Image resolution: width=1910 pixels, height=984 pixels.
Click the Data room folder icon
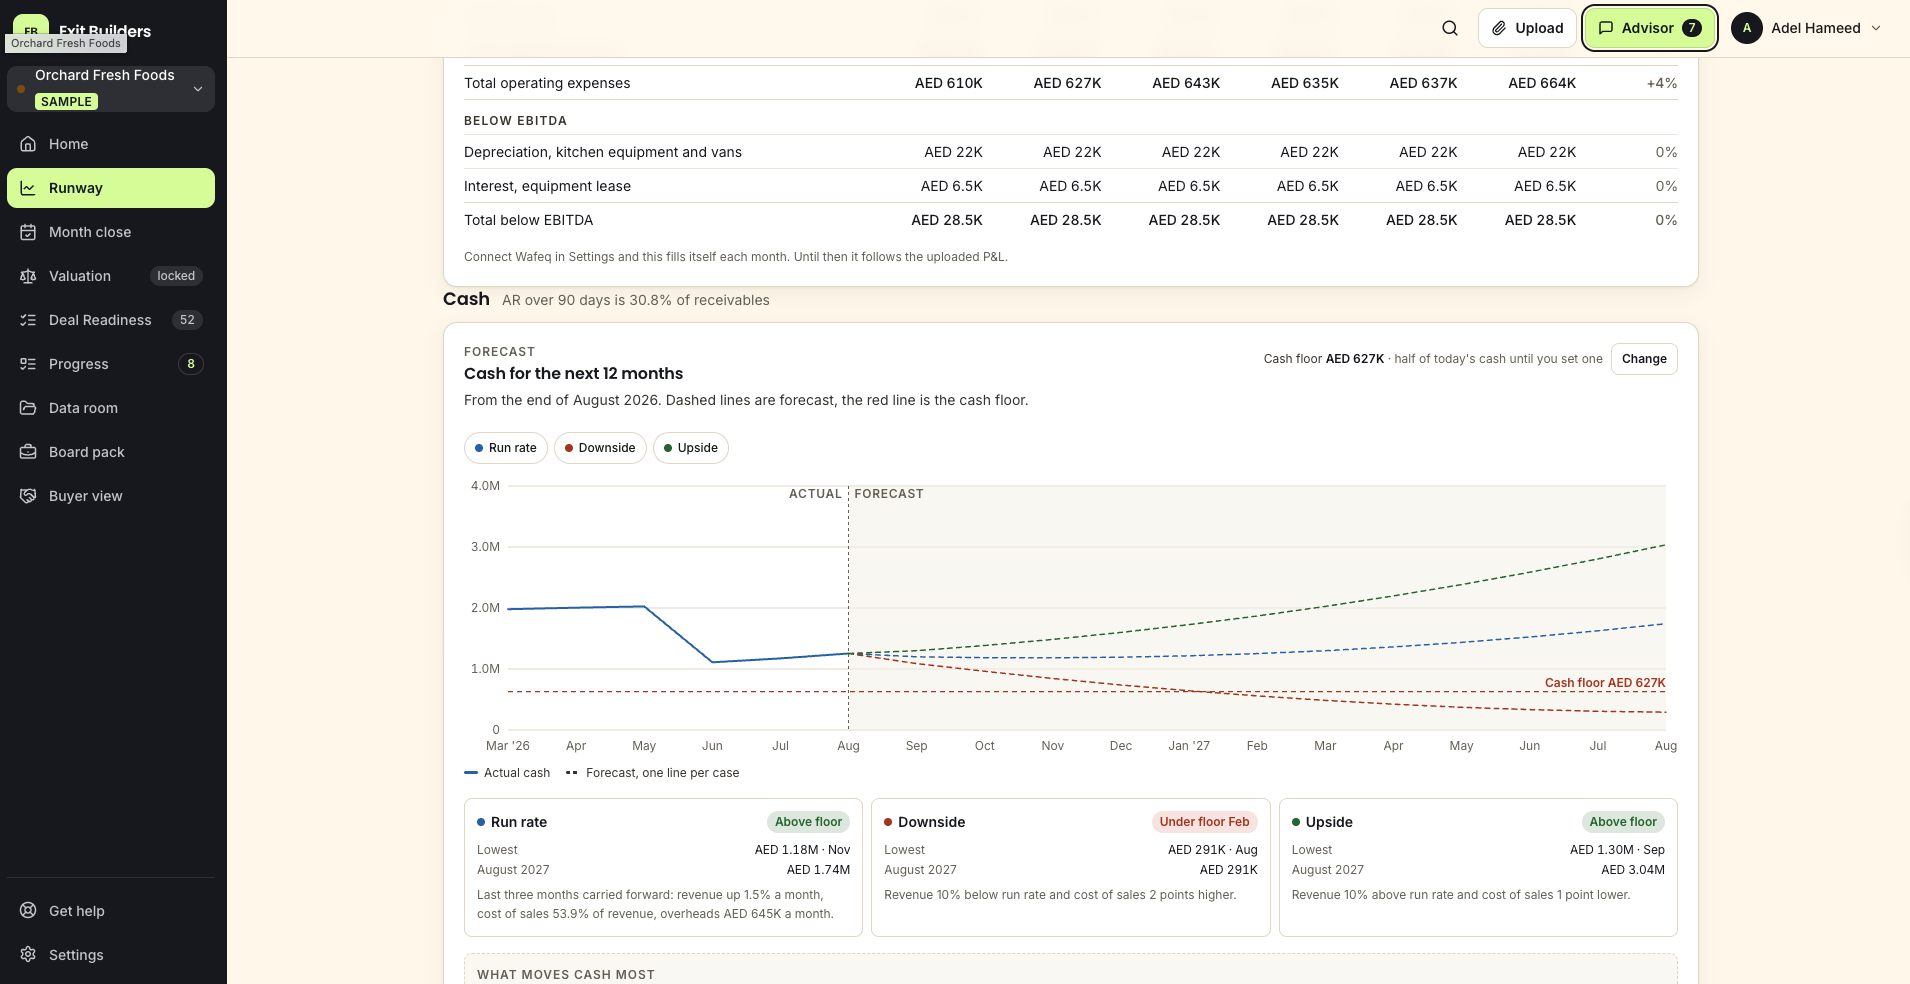(x=28, y=408)
